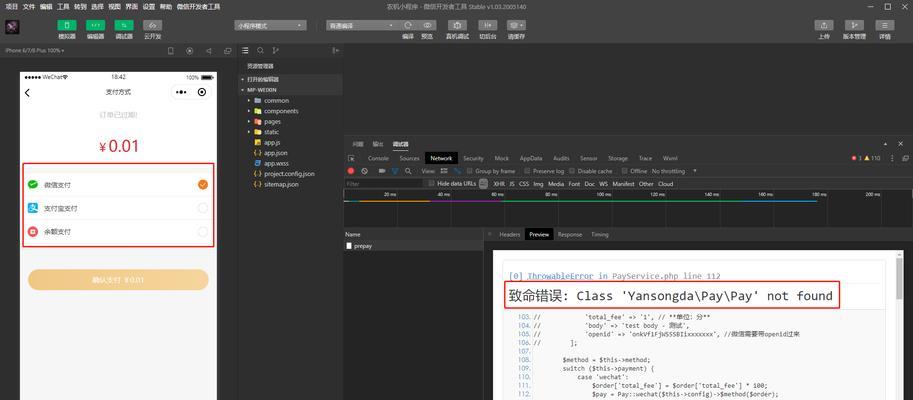The width and height of the screenshot is (913, 400).
Task: Click the 预览 preview eye icon
Action: pyautogui.click(x=427, y=26)
